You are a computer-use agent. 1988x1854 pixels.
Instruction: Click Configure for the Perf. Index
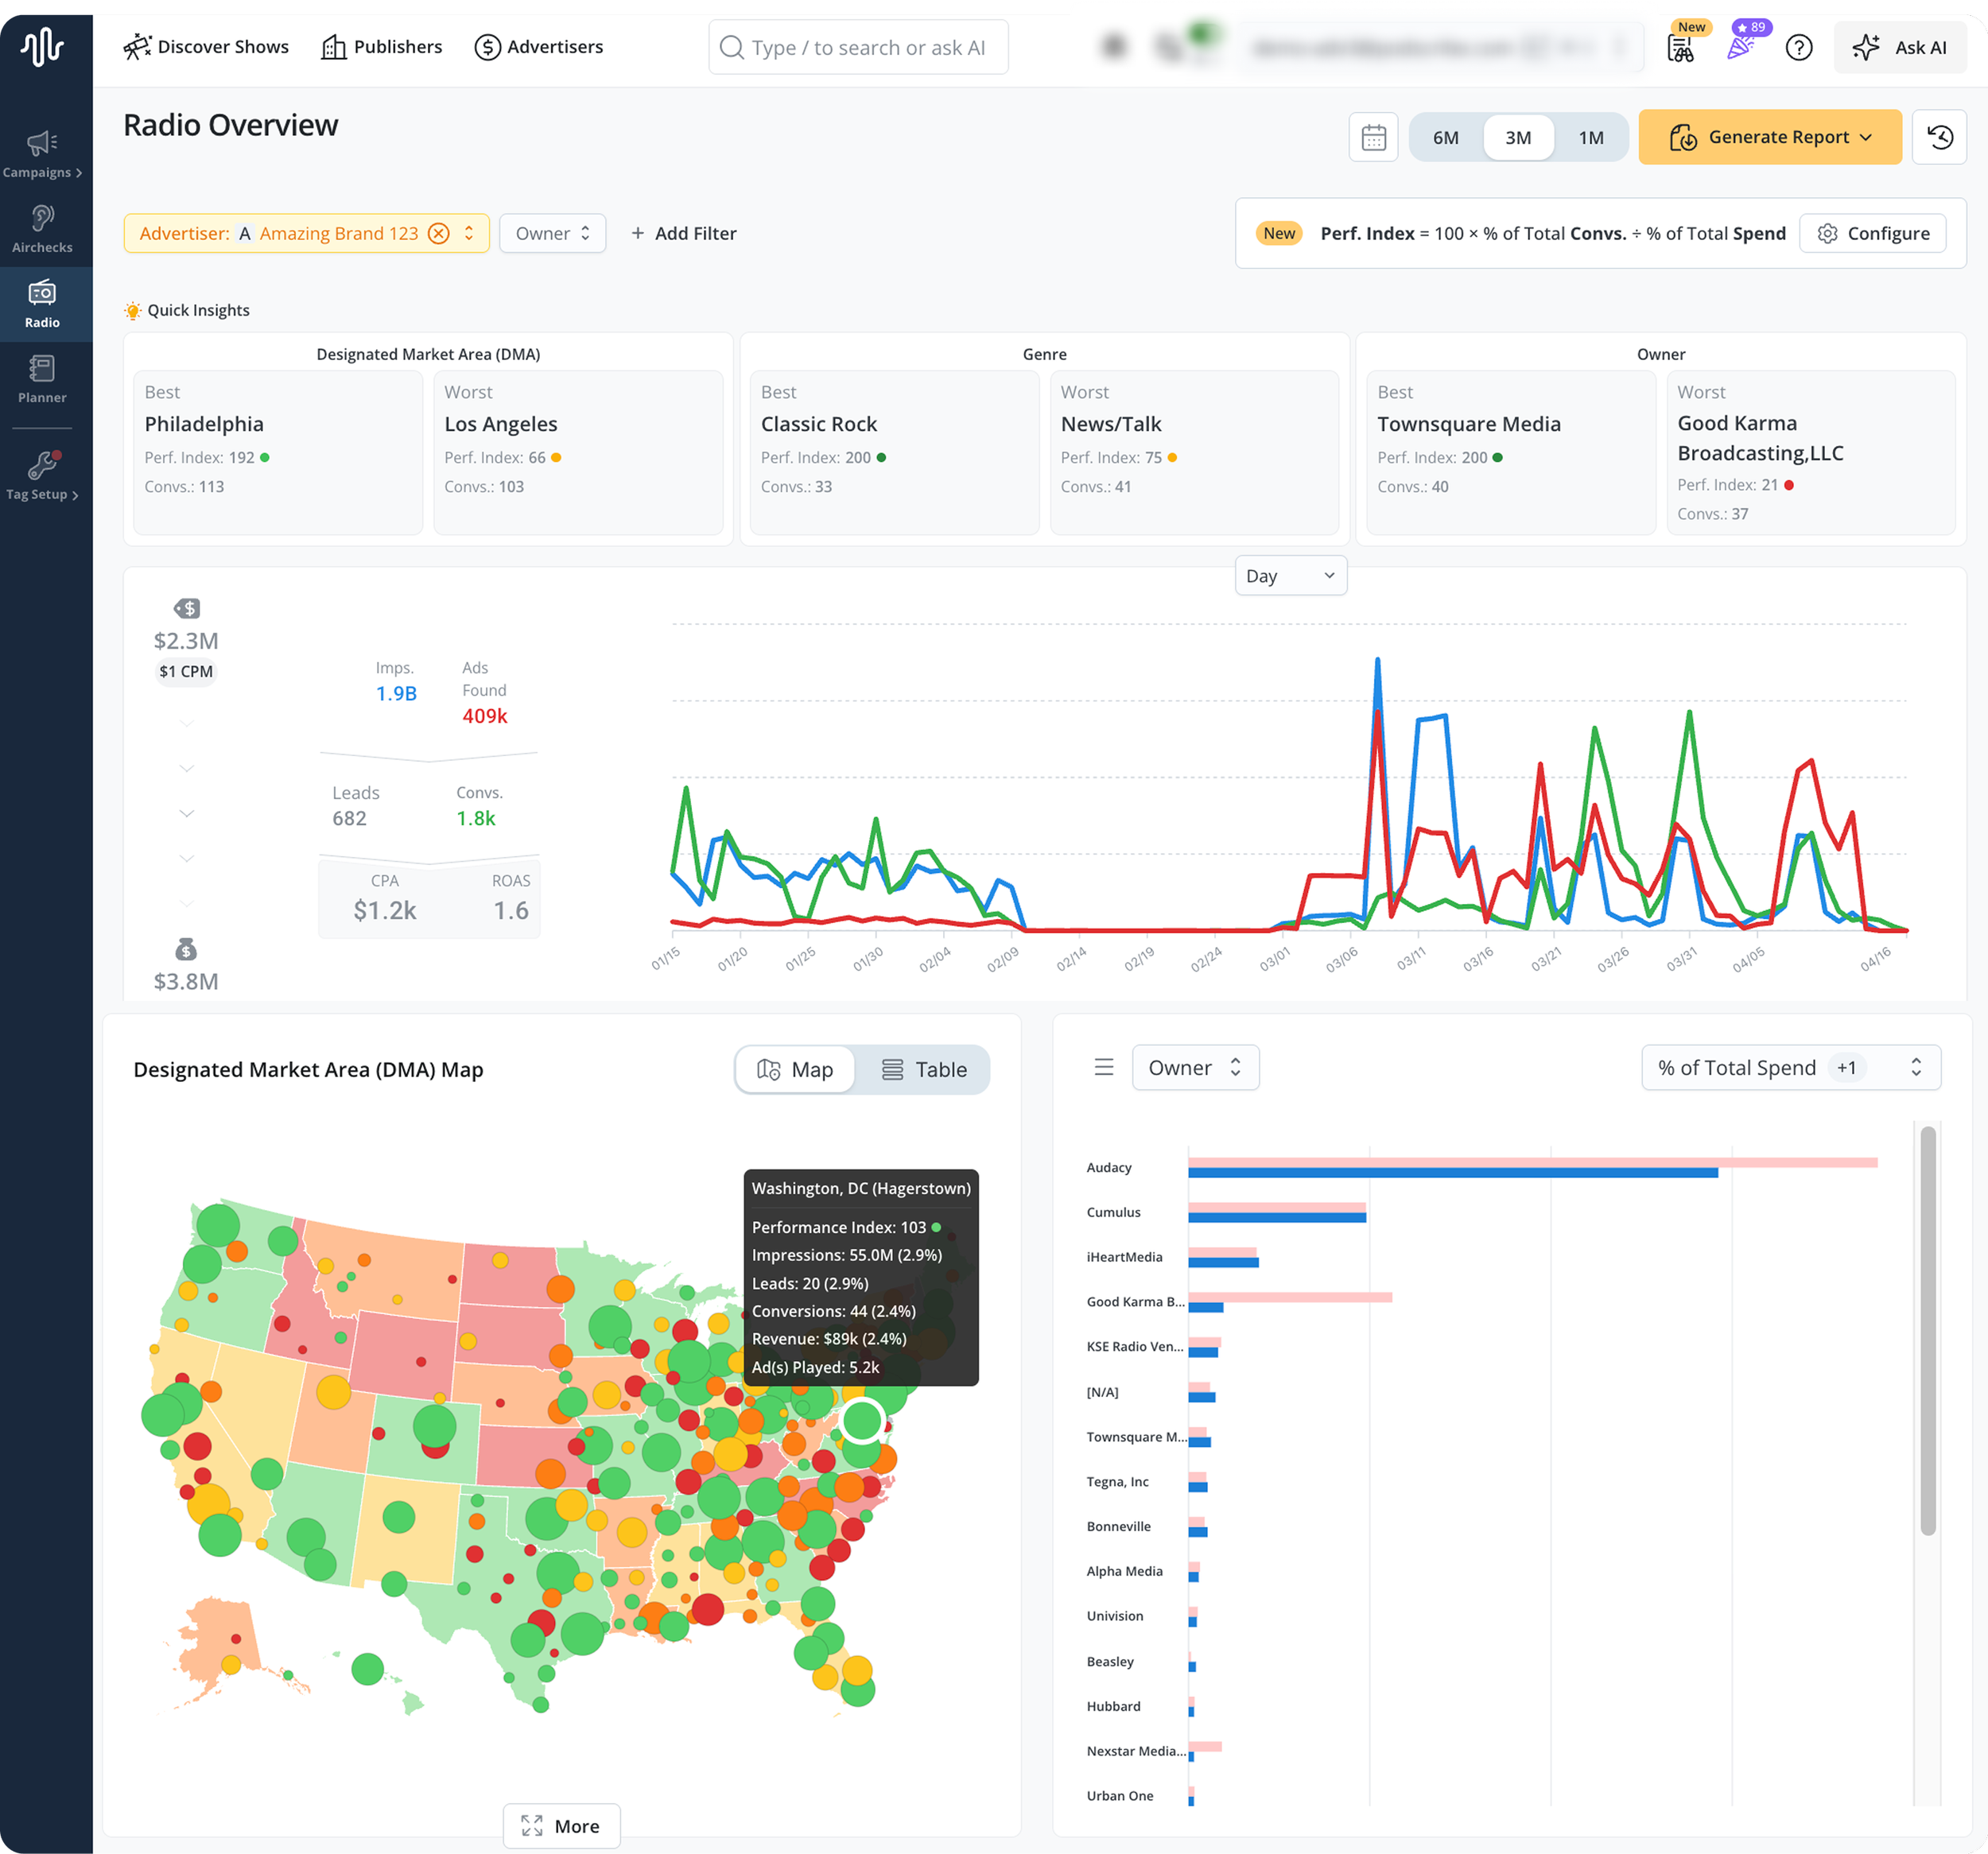(1871, 233)
